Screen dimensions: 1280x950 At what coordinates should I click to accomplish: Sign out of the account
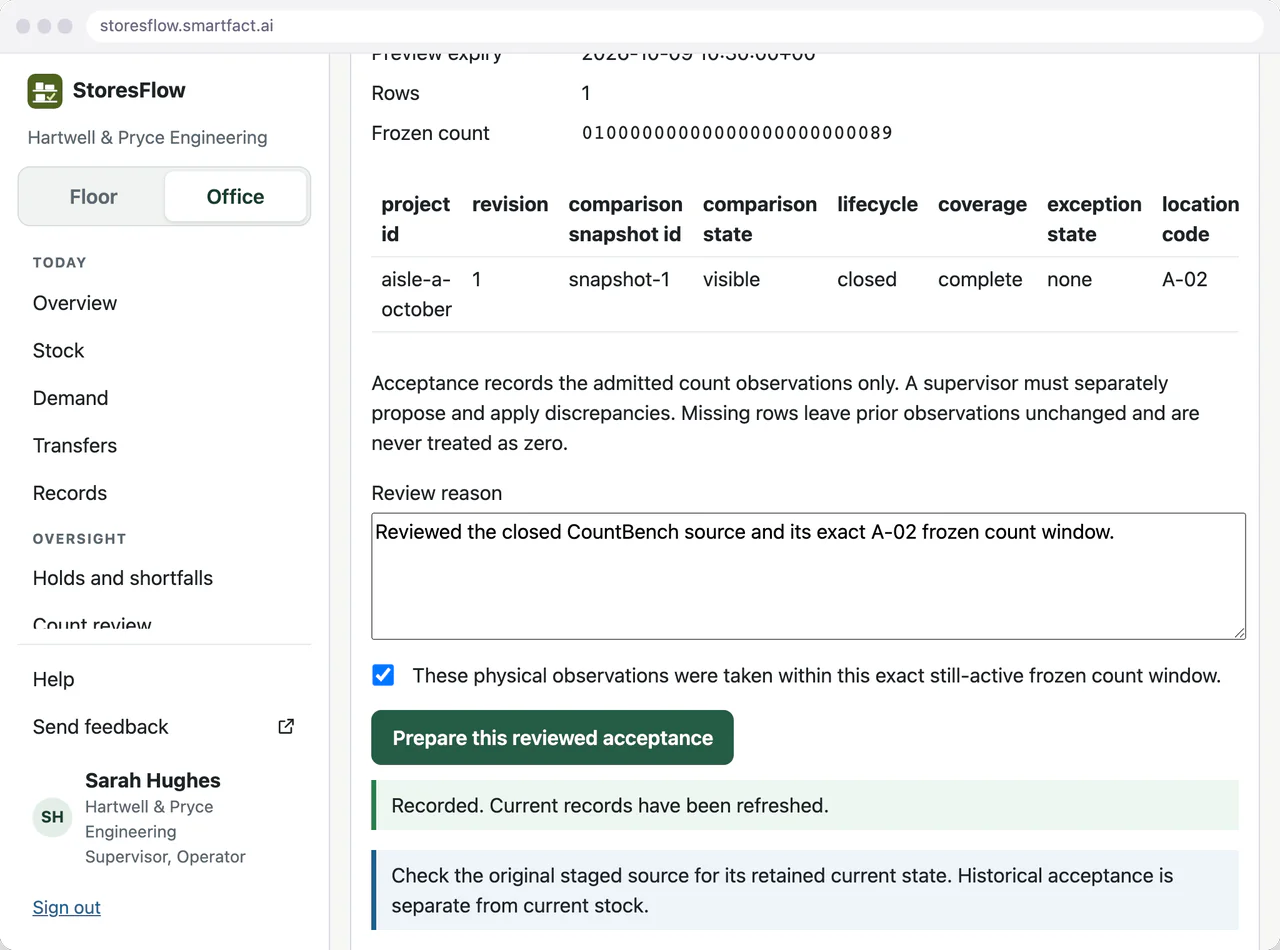pos(67,908)
